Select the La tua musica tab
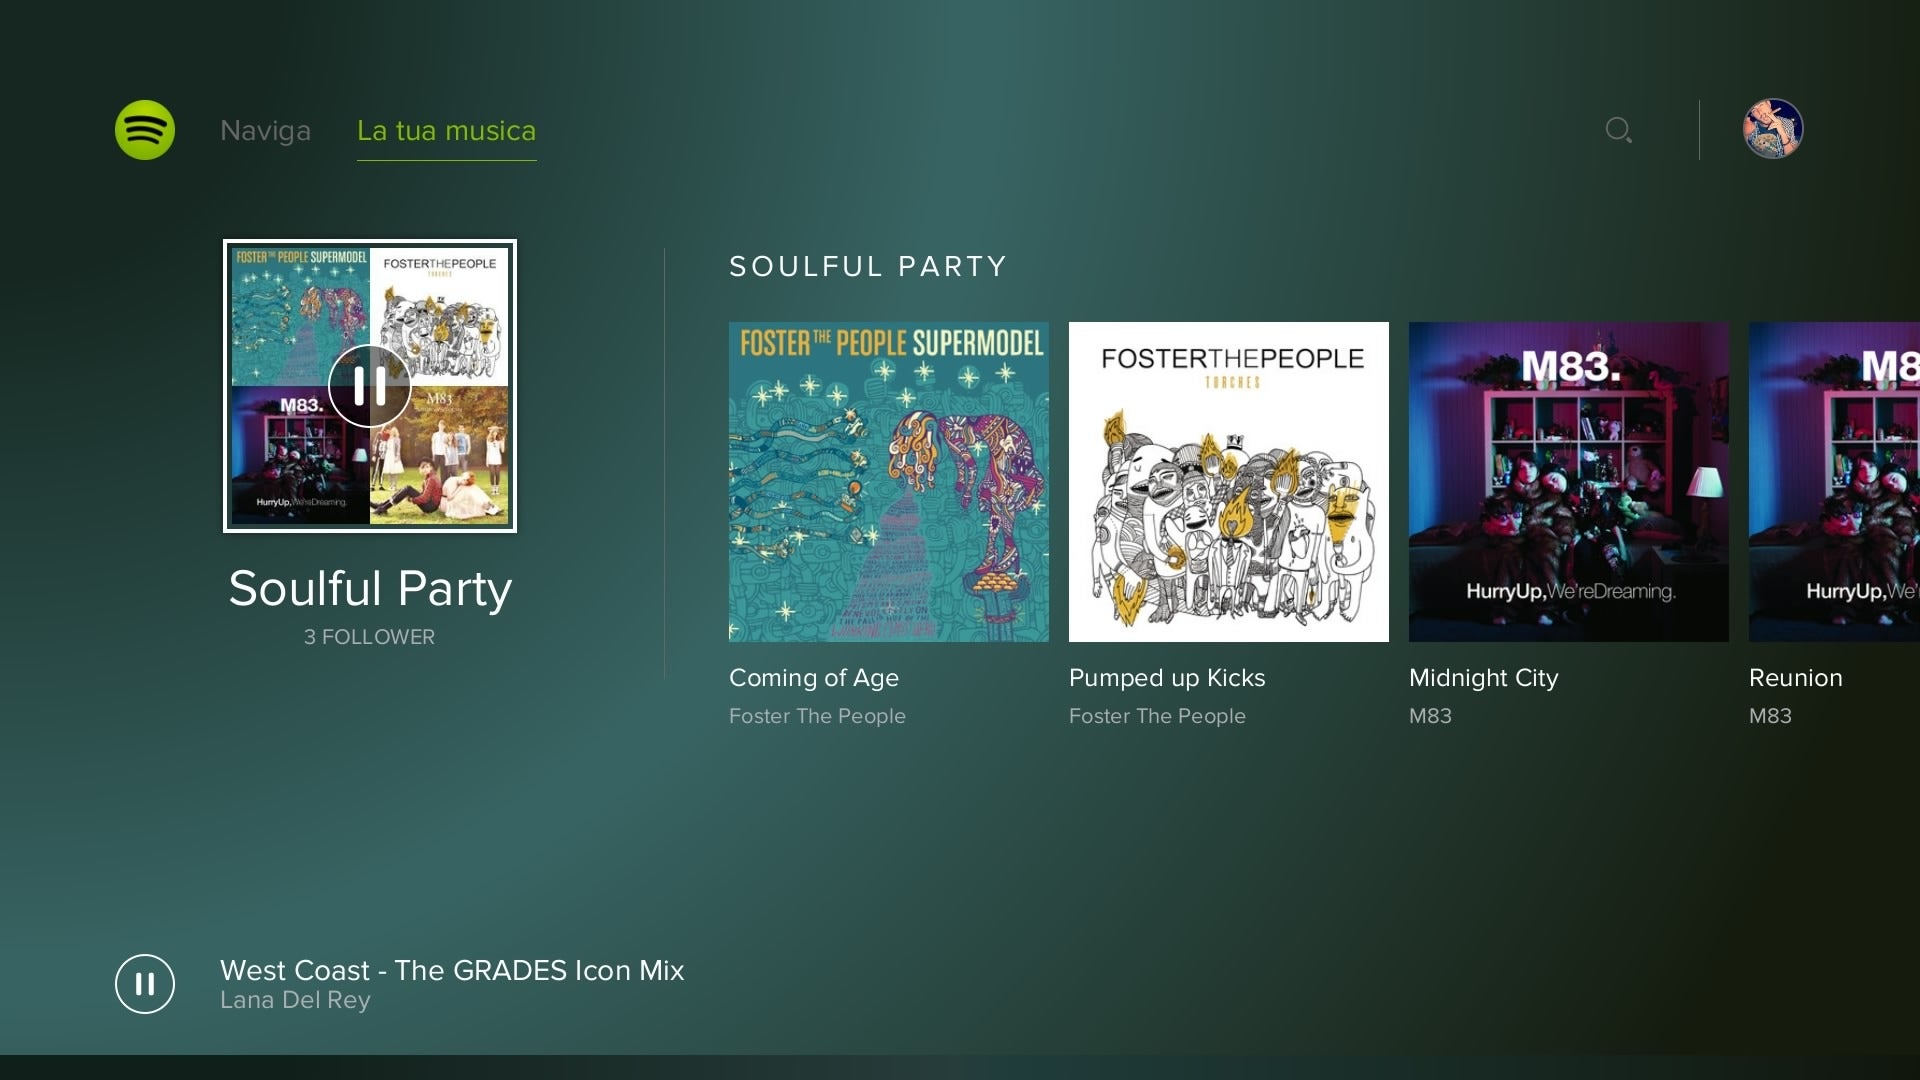 tap(446, 131)
